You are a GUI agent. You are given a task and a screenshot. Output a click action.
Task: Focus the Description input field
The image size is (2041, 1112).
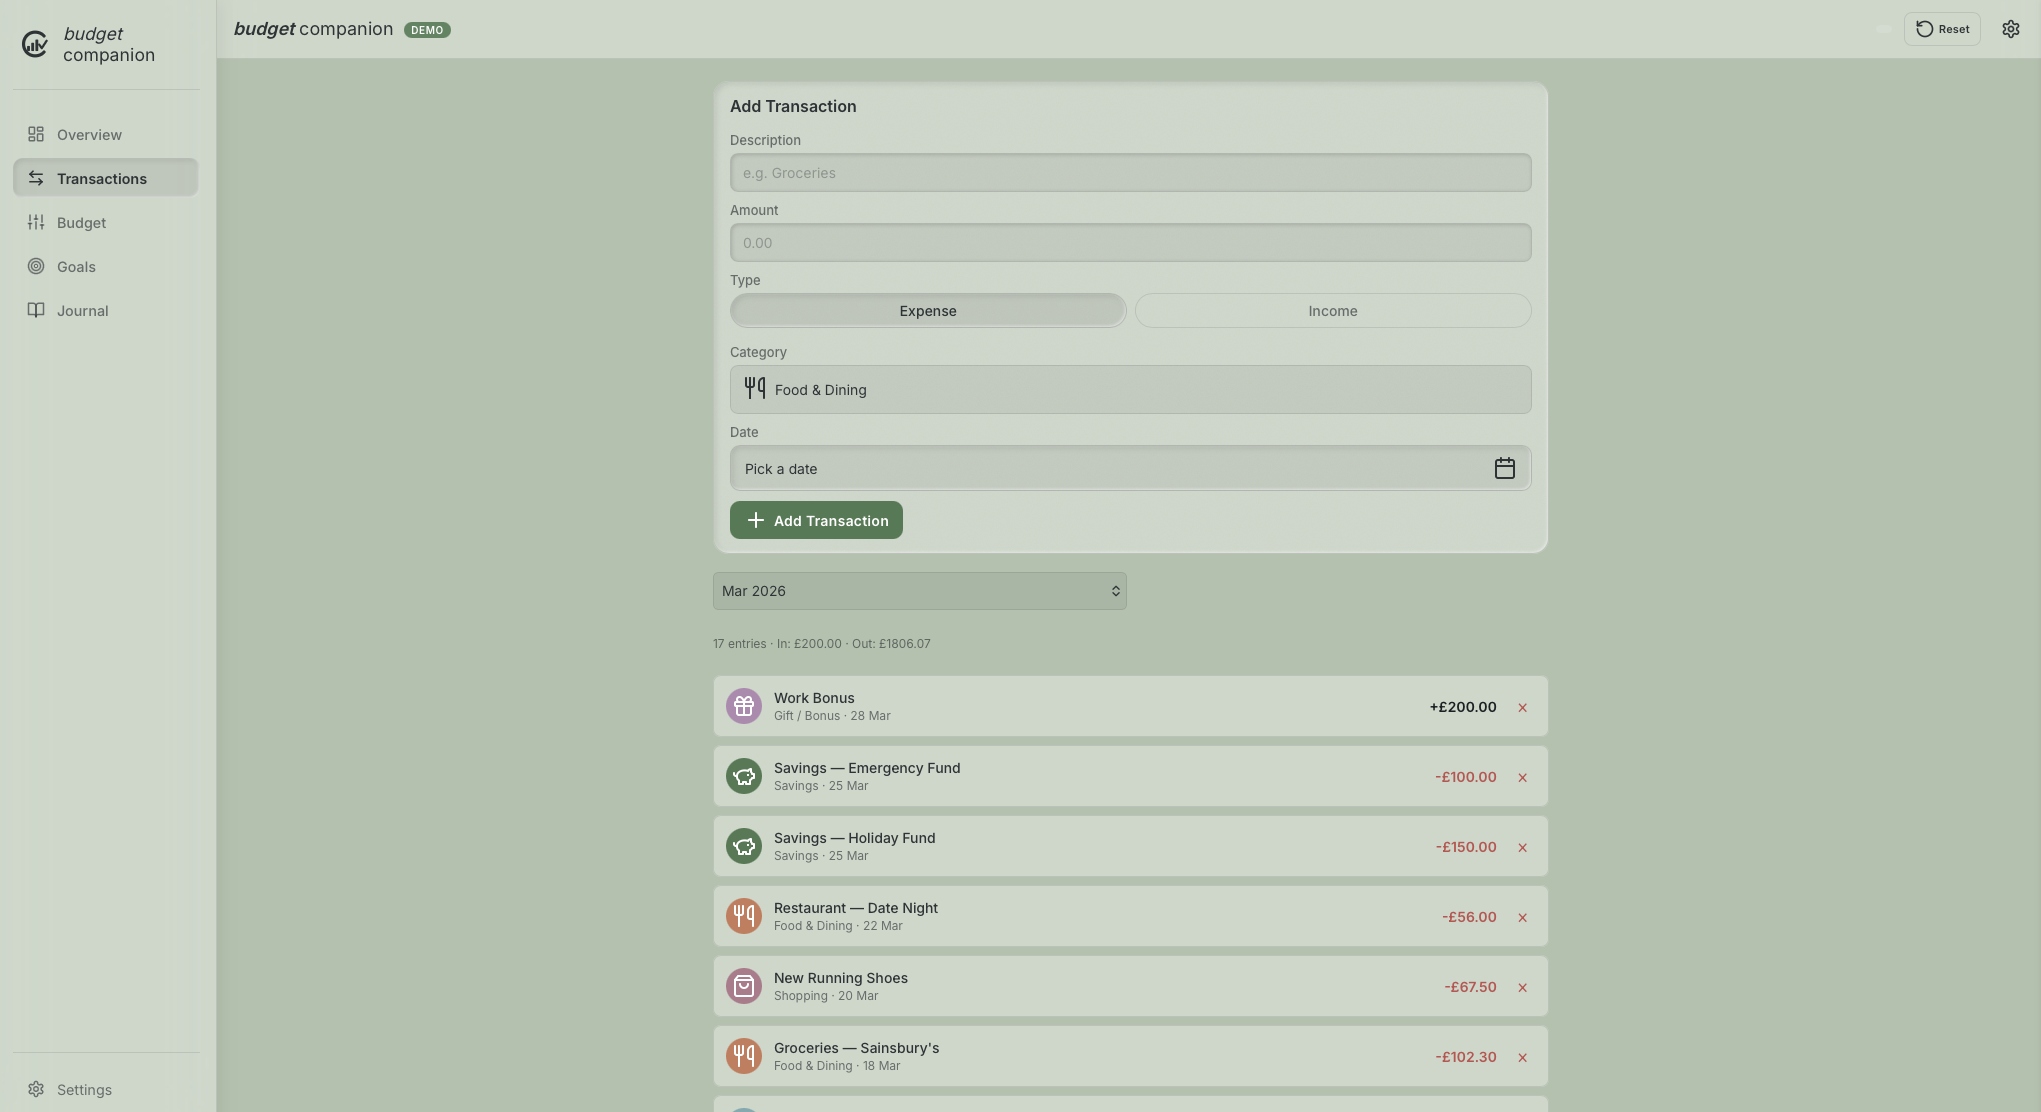[1130, 173]
